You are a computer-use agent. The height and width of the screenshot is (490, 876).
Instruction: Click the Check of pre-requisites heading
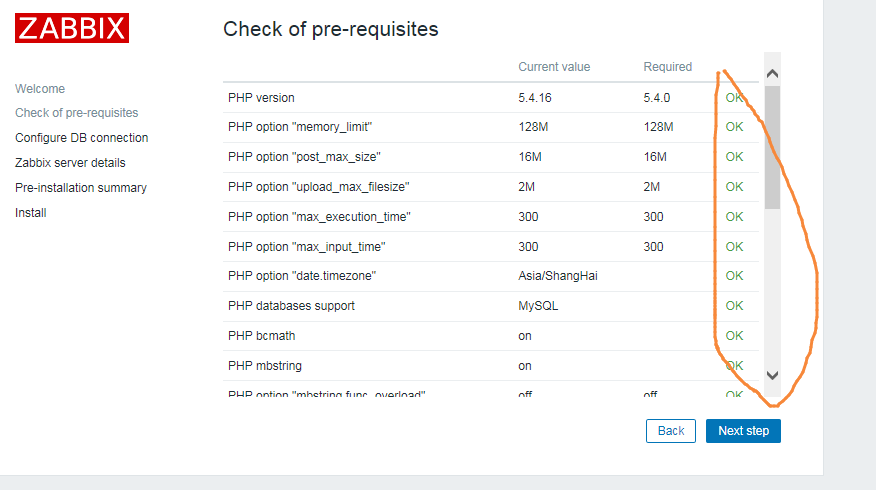point(330,29)
